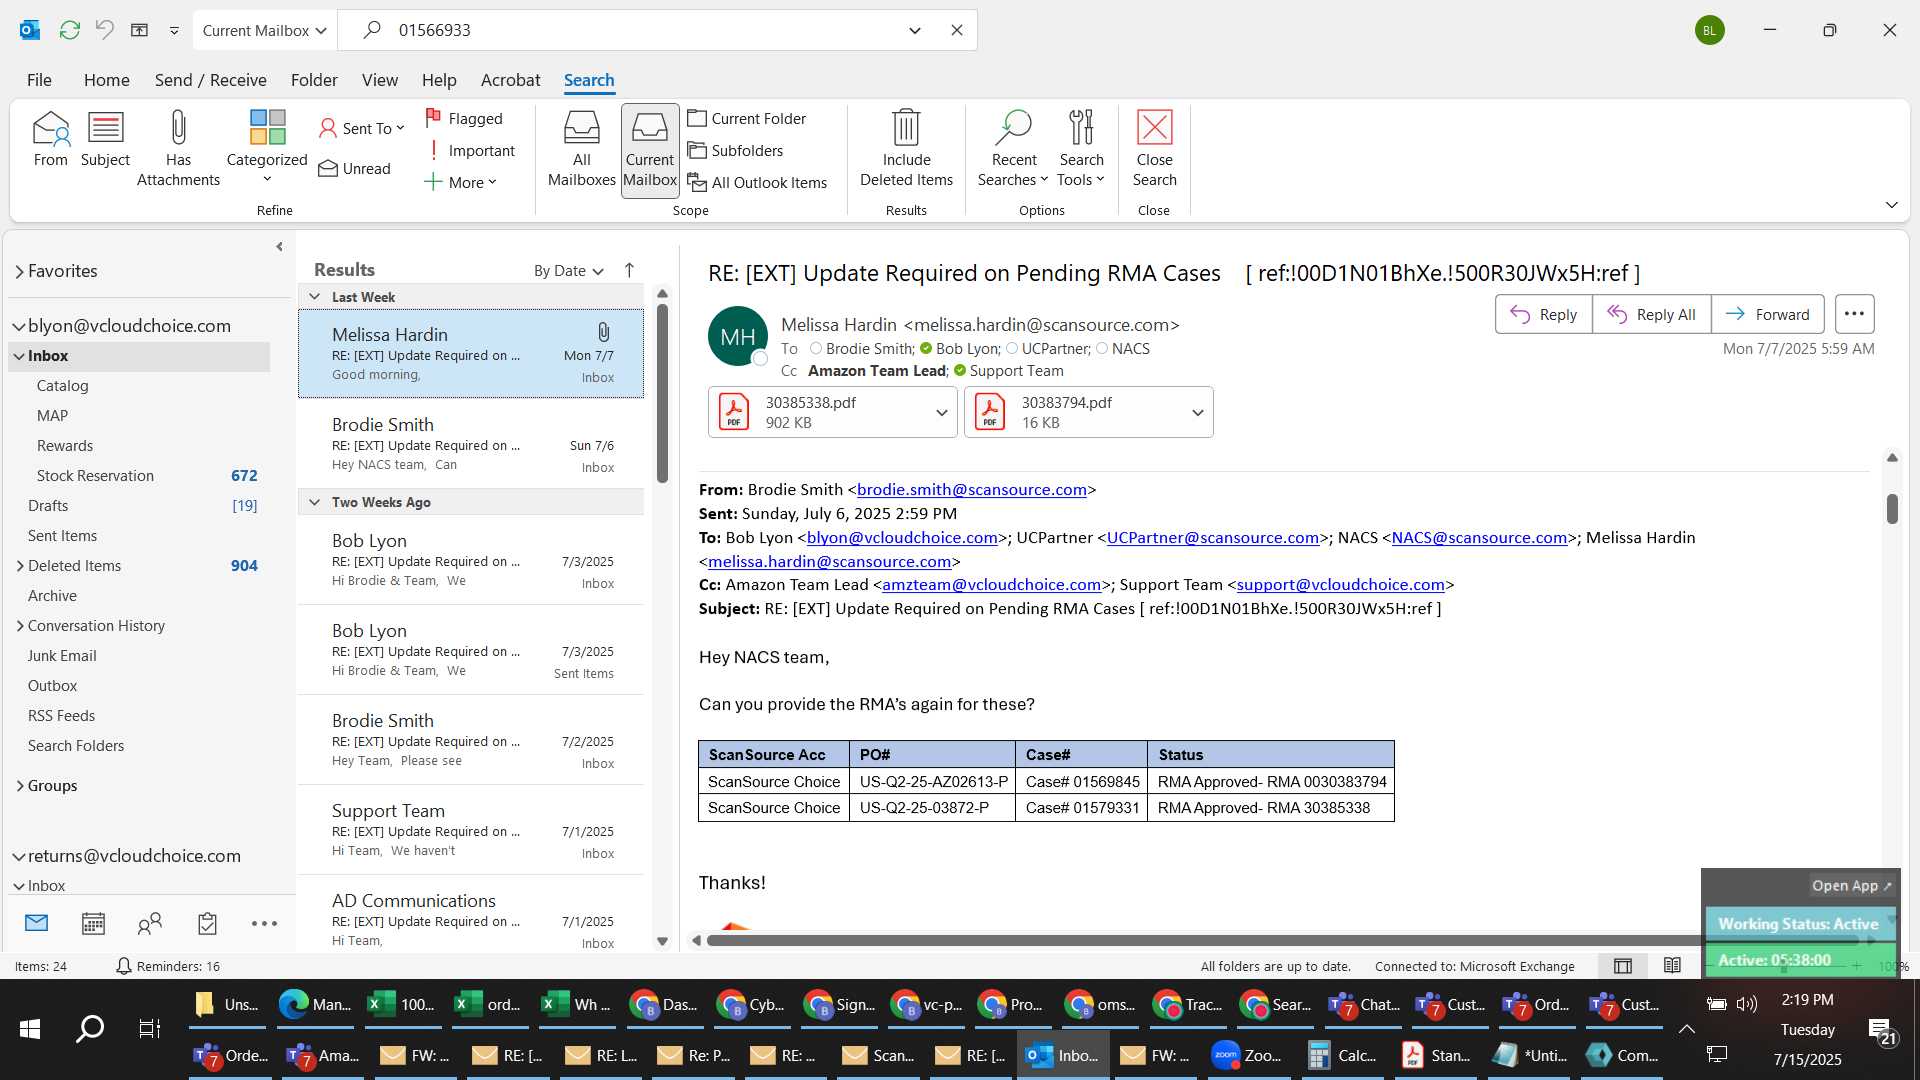
Task: Filter results to Flagged items
Action: pyautogui.click(x=464, y=118)
